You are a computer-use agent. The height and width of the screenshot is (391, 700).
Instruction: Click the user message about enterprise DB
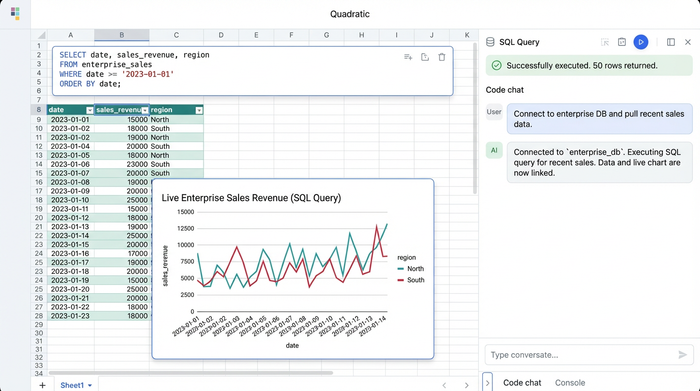click(x=600, y=119)
